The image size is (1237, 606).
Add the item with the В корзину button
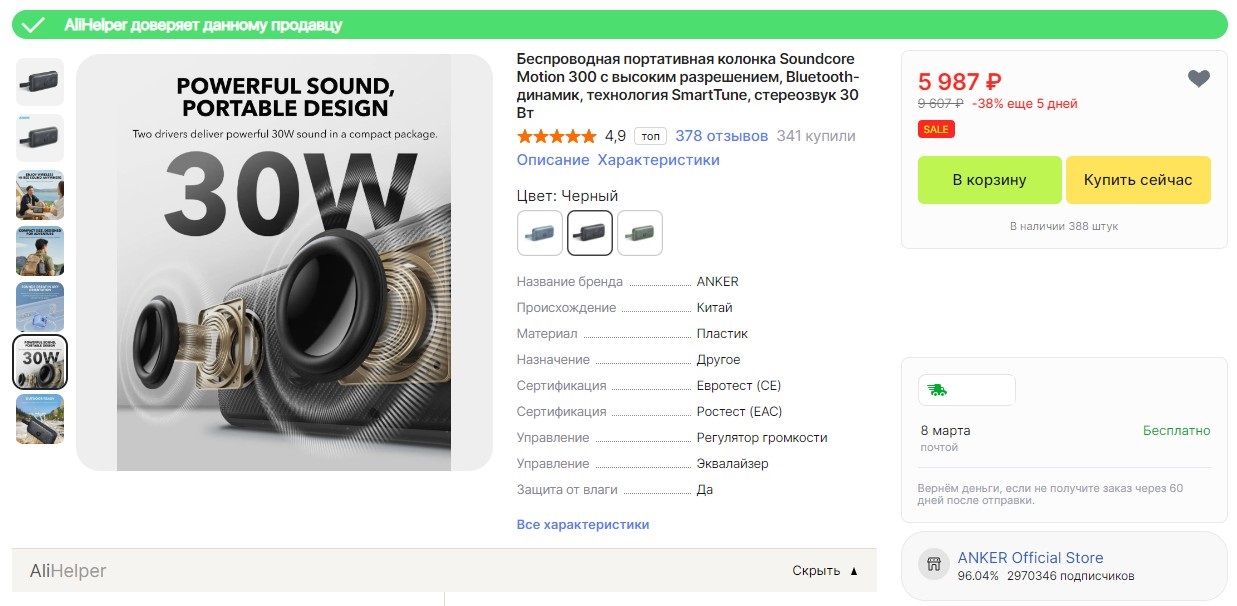click(x=989, y=180)
